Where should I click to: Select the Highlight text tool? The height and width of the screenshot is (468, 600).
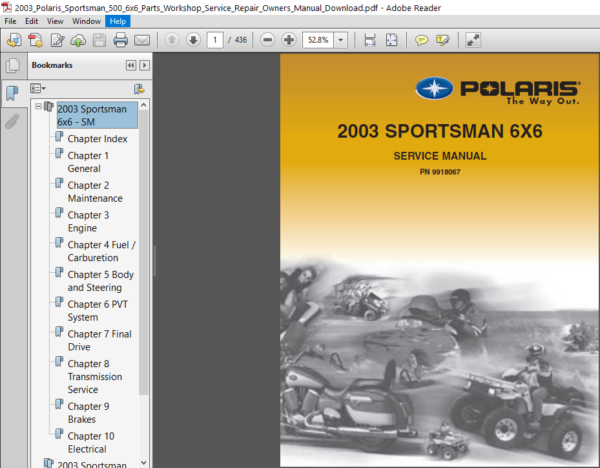point(443,40)
